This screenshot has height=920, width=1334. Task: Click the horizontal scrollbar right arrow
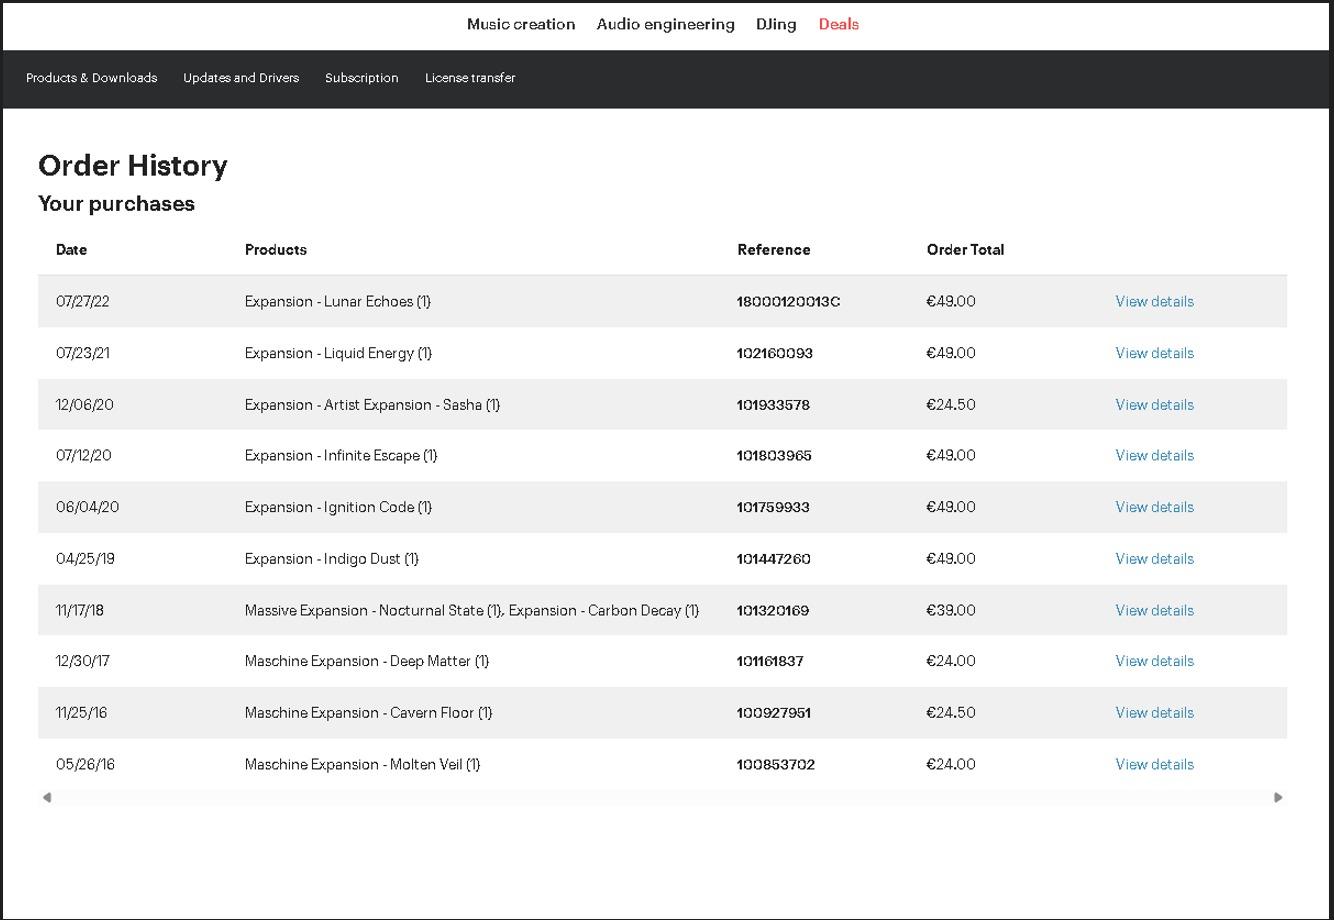point(1278,797)
